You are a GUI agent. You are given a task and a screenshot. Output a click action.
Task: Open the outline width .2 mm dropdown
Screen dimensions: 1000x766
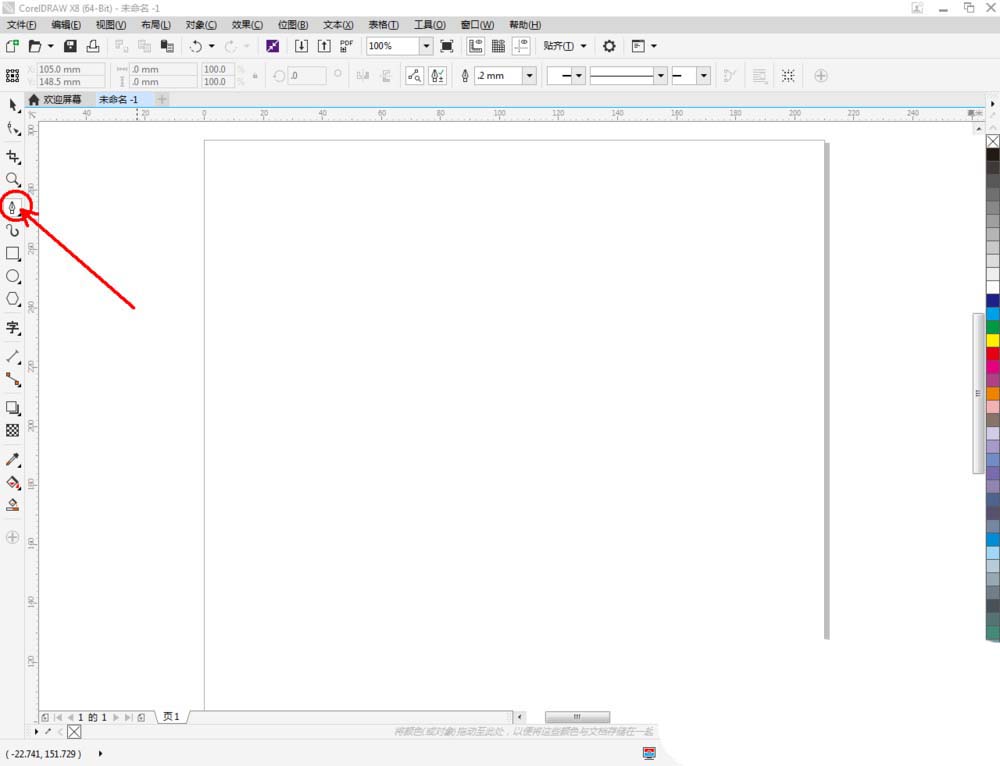[529, 75]
